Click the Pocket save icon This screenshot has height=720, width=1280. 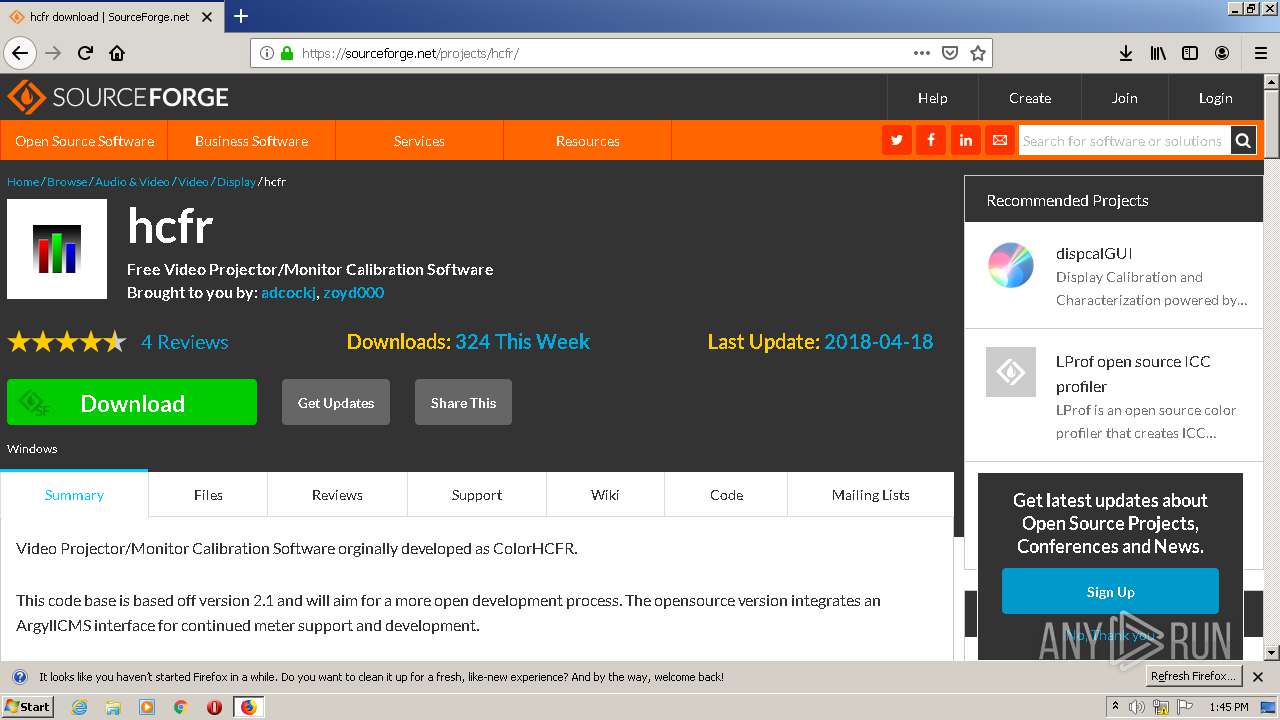(950, 53)
